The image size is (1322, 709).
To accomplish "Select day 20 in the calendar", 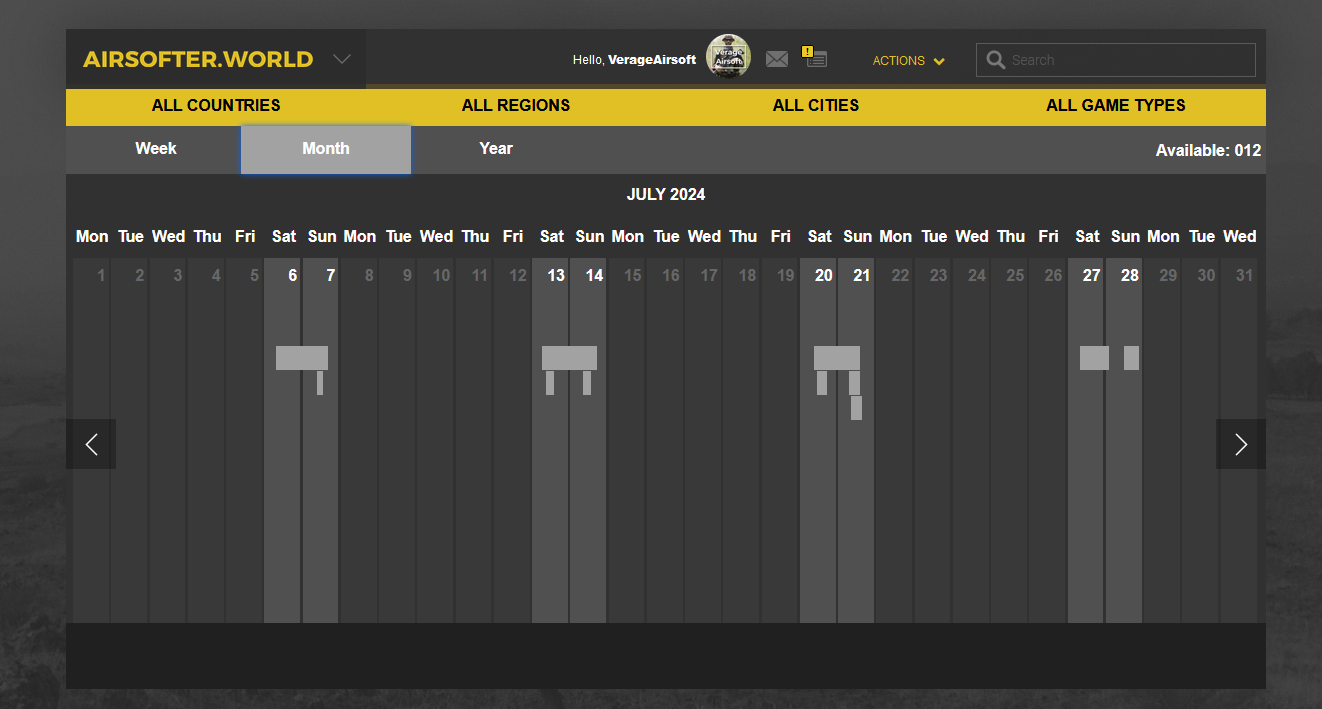I will [x=818, y=440].
